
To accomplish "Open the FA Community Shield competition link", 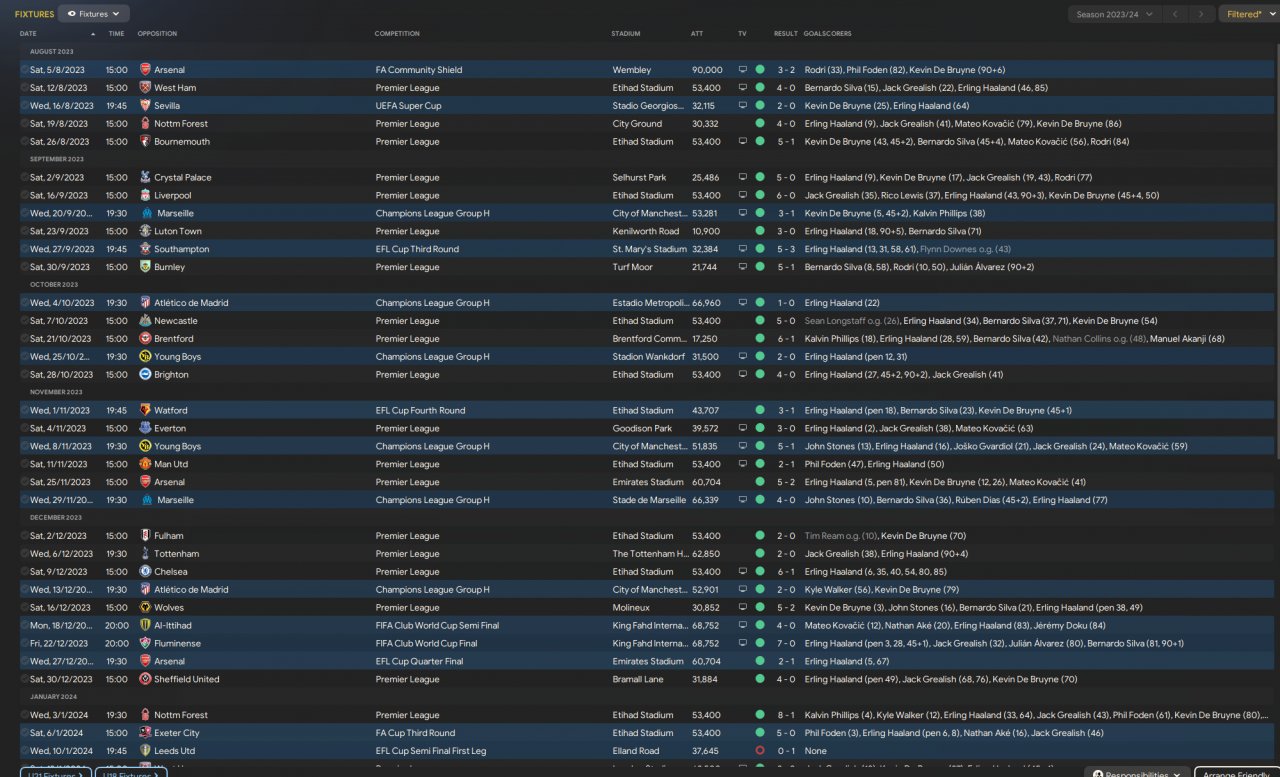I will pyautogui.click(x=419, y=70).
